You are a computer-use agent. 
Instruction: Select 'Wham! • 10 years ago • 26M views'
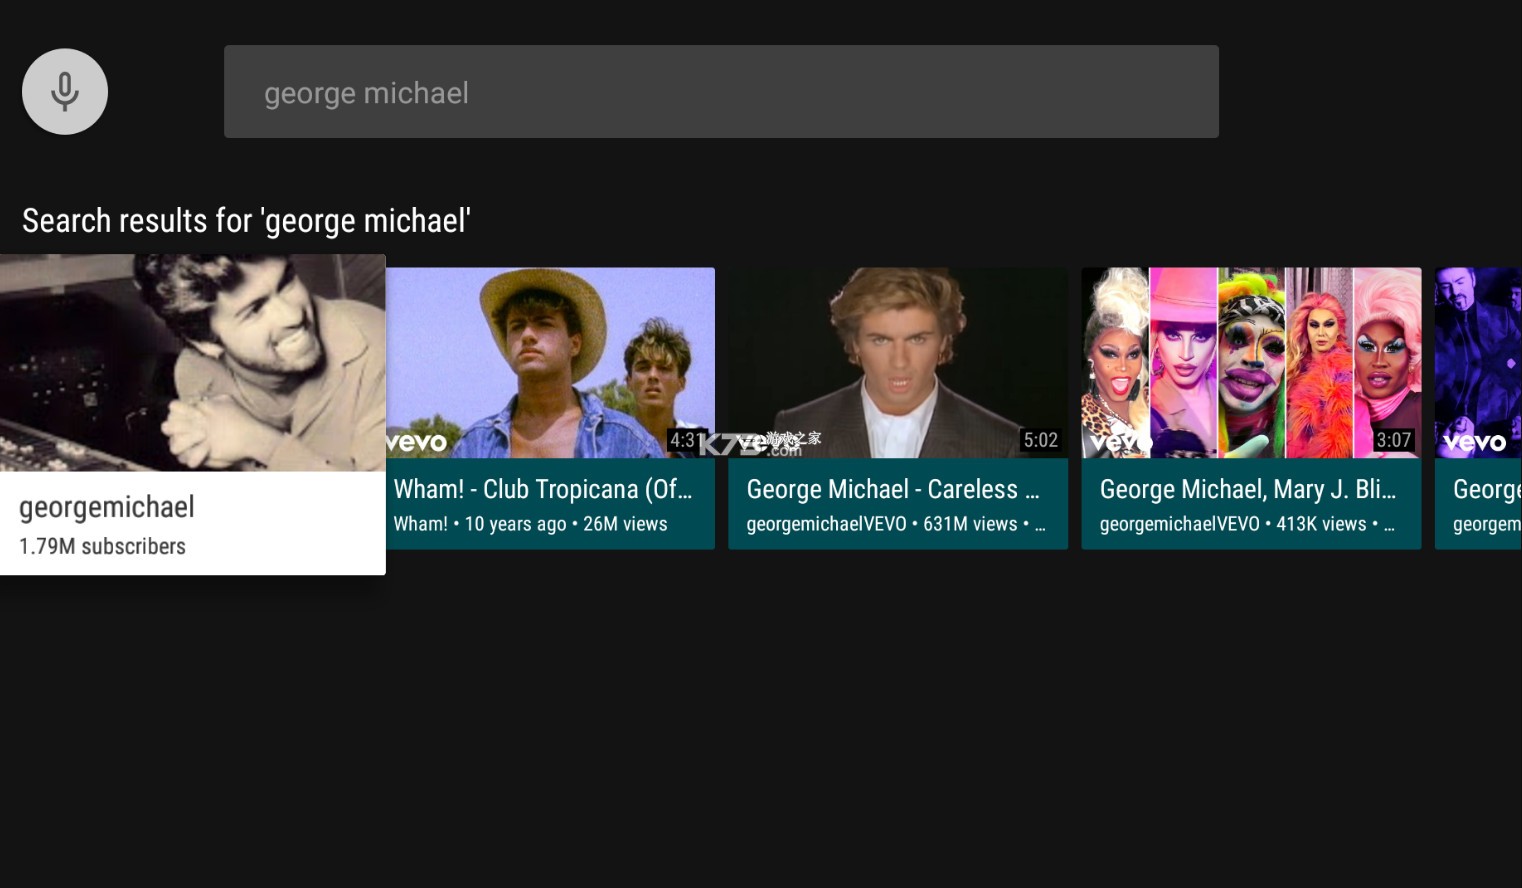[x=530, y=524]
